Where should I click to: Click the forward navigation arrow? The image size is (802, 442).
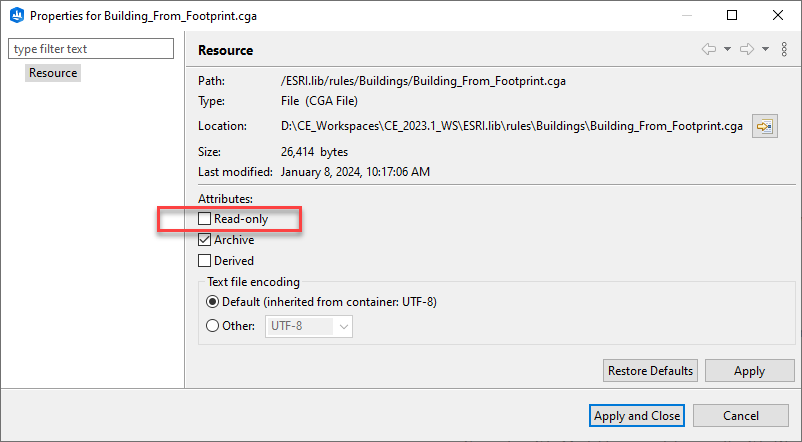pyautogui.click(x=746, y=49)
